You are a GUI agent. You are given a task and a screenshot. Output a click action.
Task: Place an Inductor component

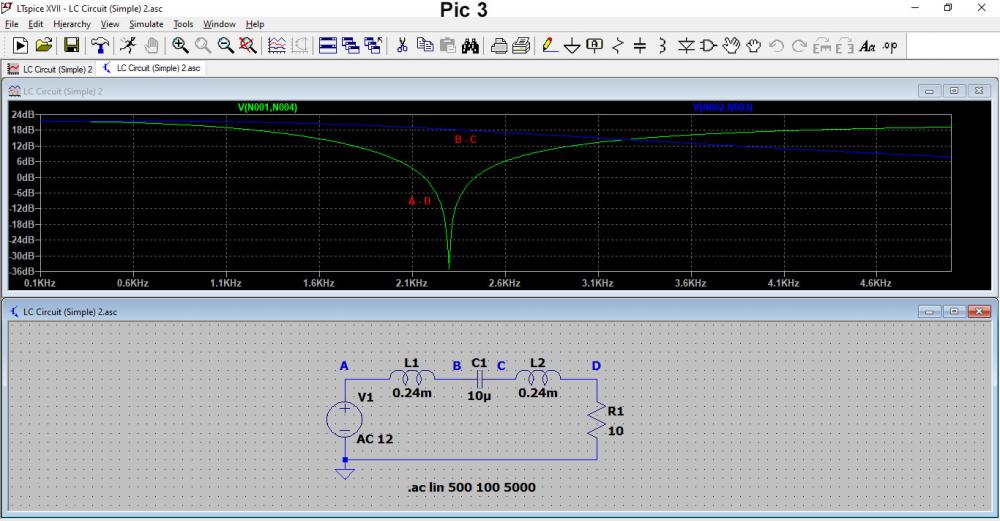tap(663, 45)
